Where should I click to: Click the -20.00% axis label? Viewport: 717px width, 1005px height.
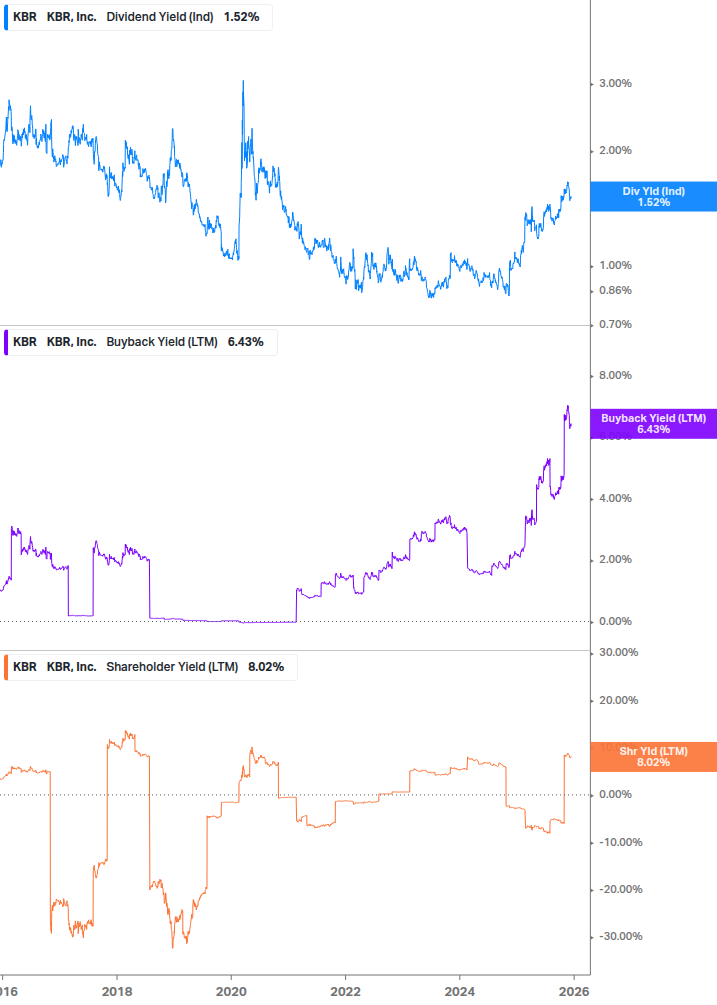point(620,889)
